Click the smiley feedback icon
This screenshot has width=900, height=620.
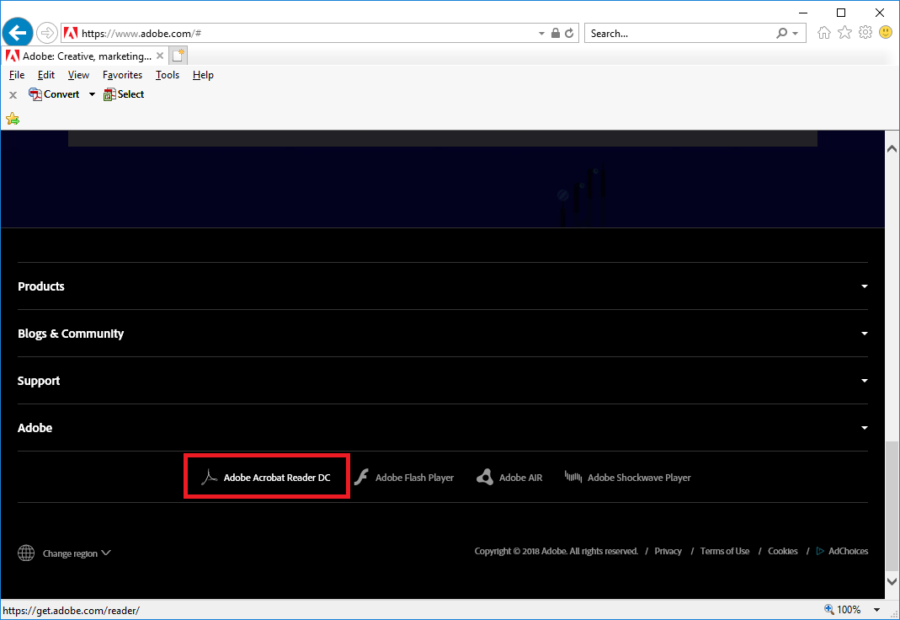pyautogui.click(x=886, y=32)
